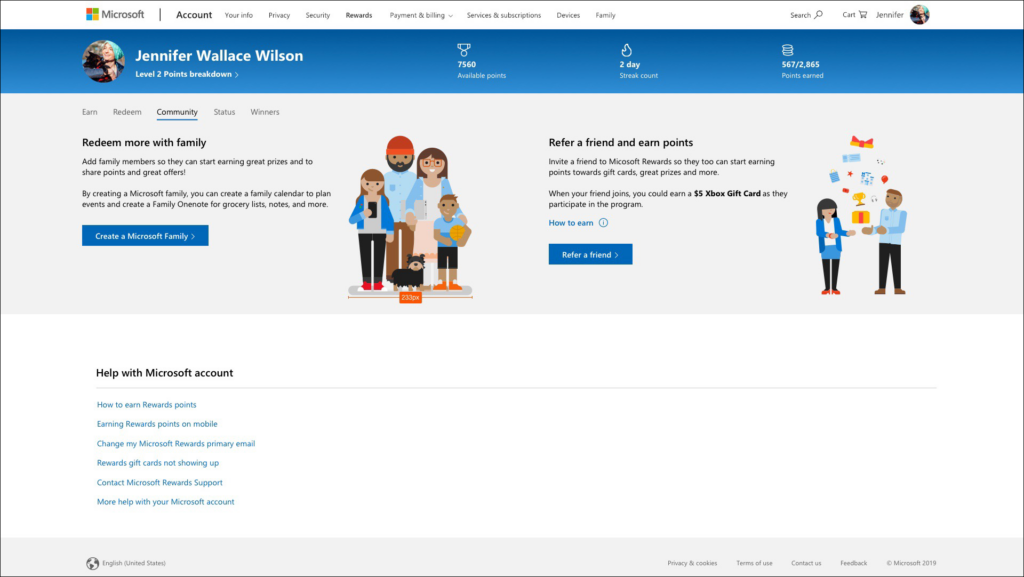The width and height of the screenshot is (1024, 577).
Task: Open the Your info menu item
Action: pyautogui.click(x=238, y=15)
